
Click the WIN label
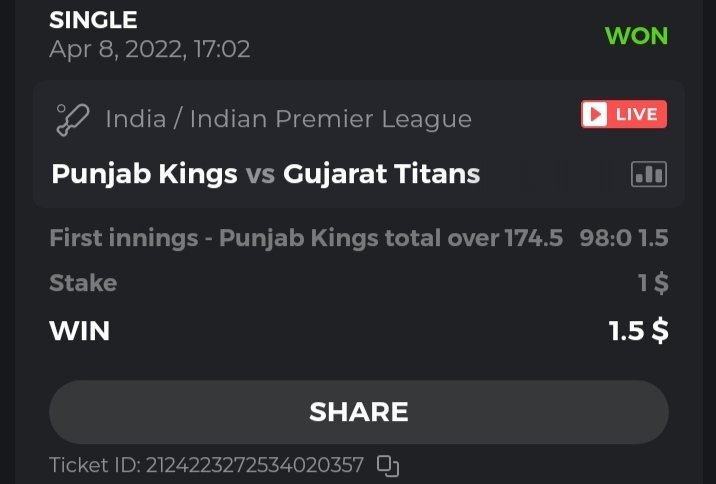(x=79, y=330)
